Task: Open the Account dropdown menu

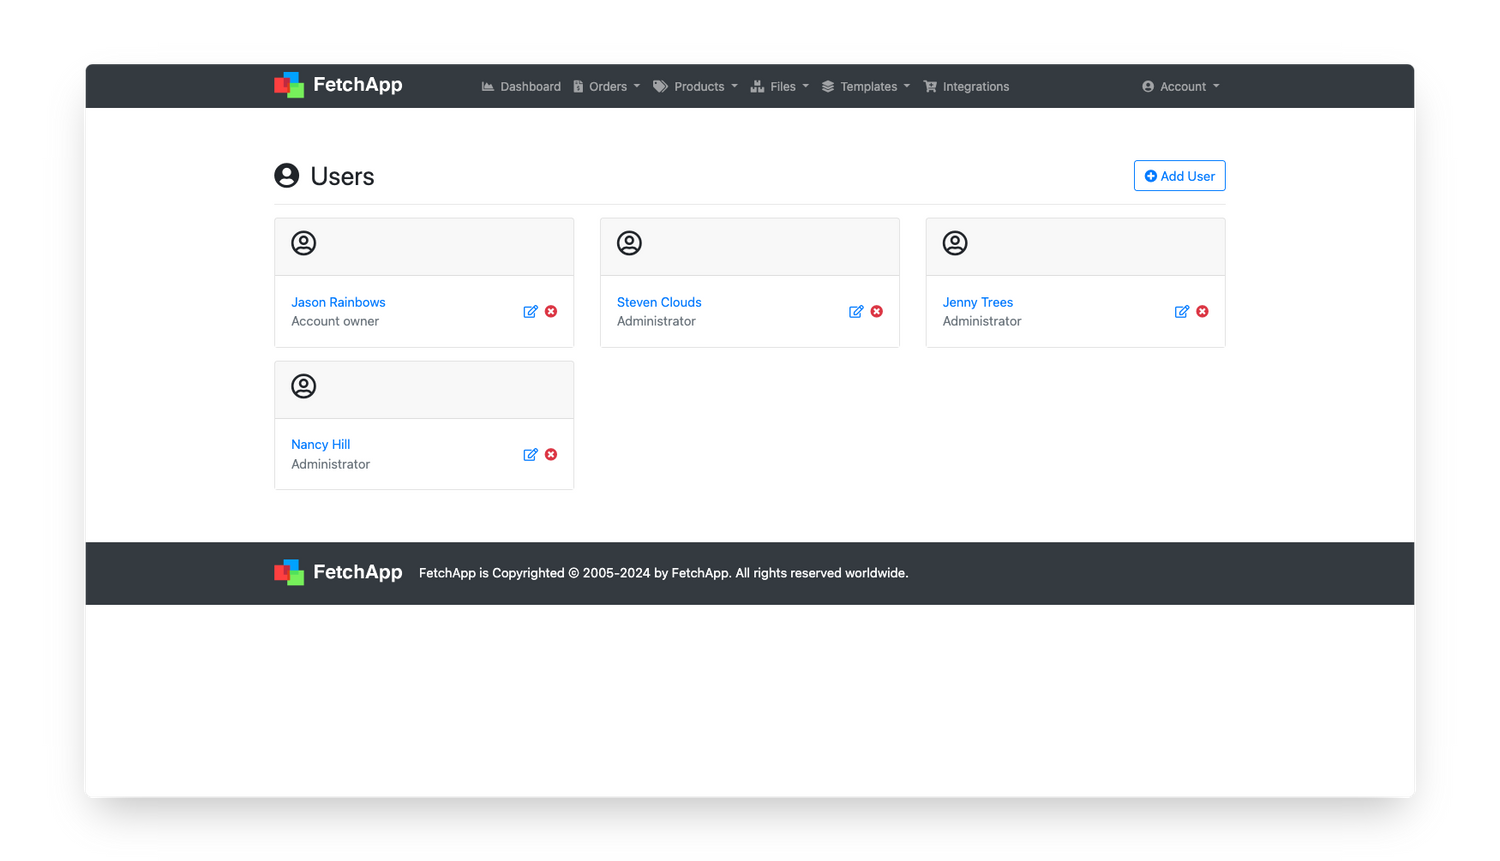Action: pyautogui.click(x=1181, y=87)
